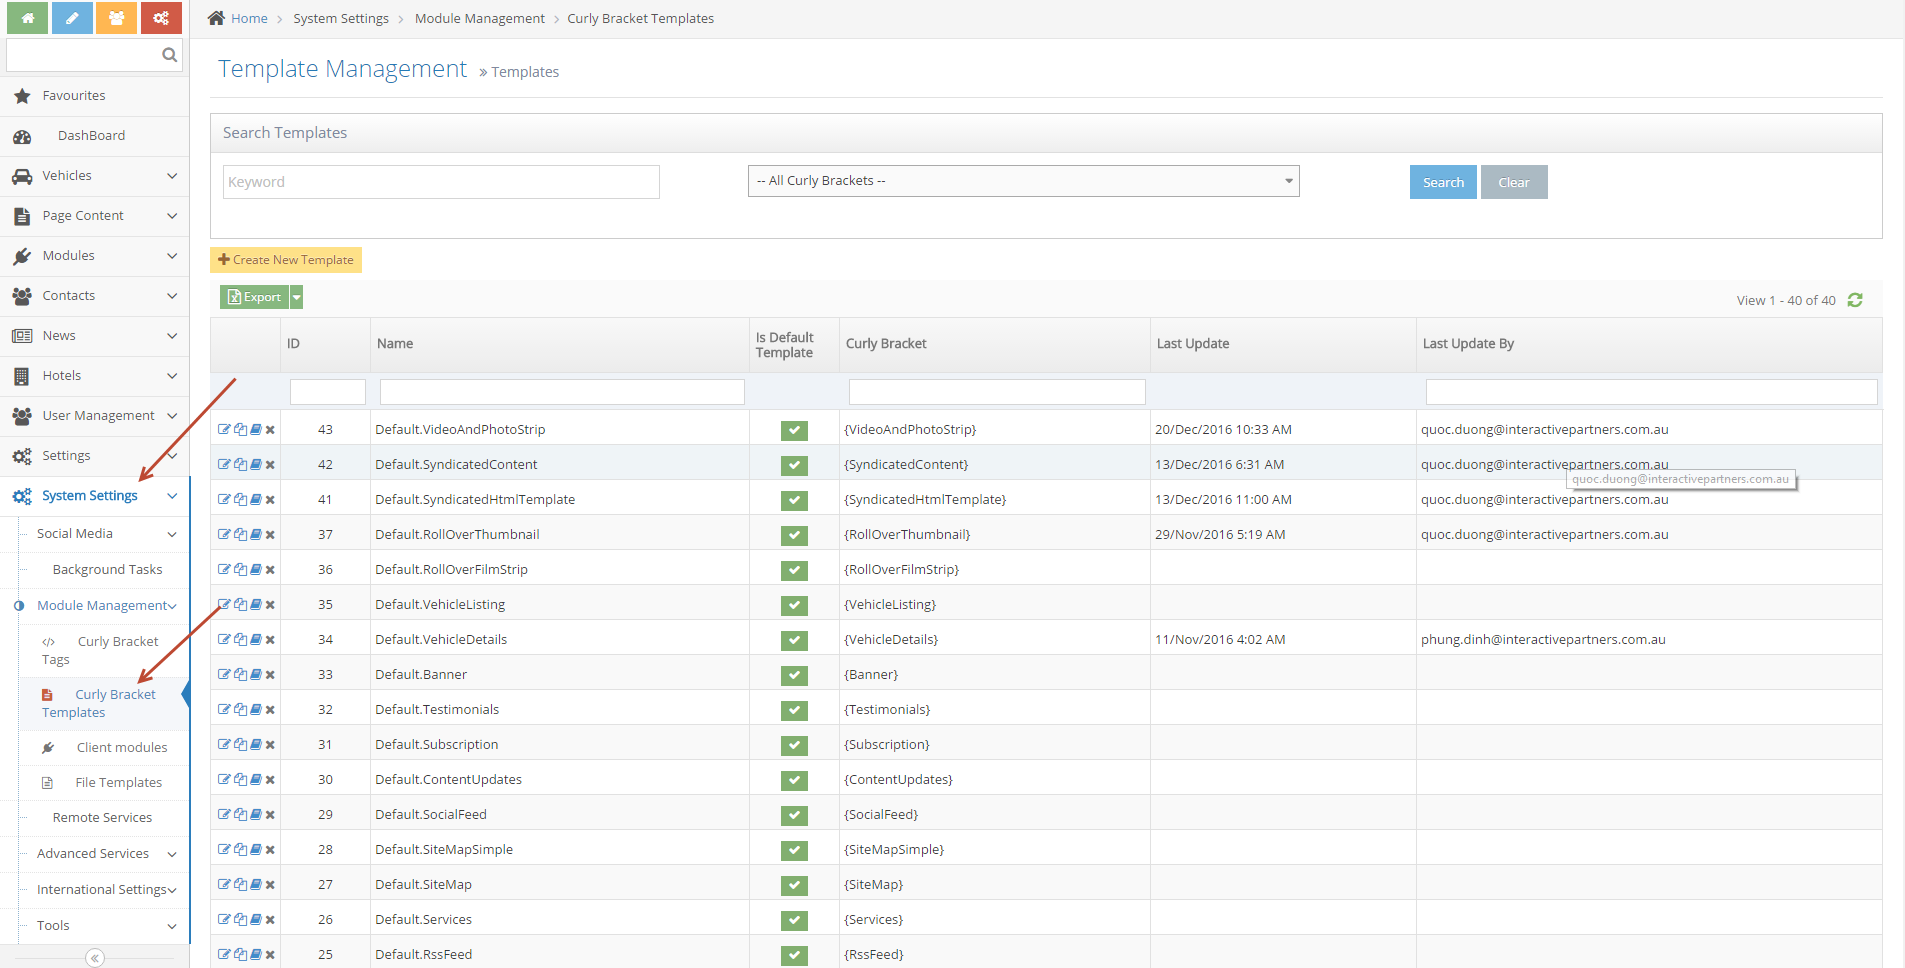Click the orange users shortcut button
1905x968 pixels.
pos(117,18)
